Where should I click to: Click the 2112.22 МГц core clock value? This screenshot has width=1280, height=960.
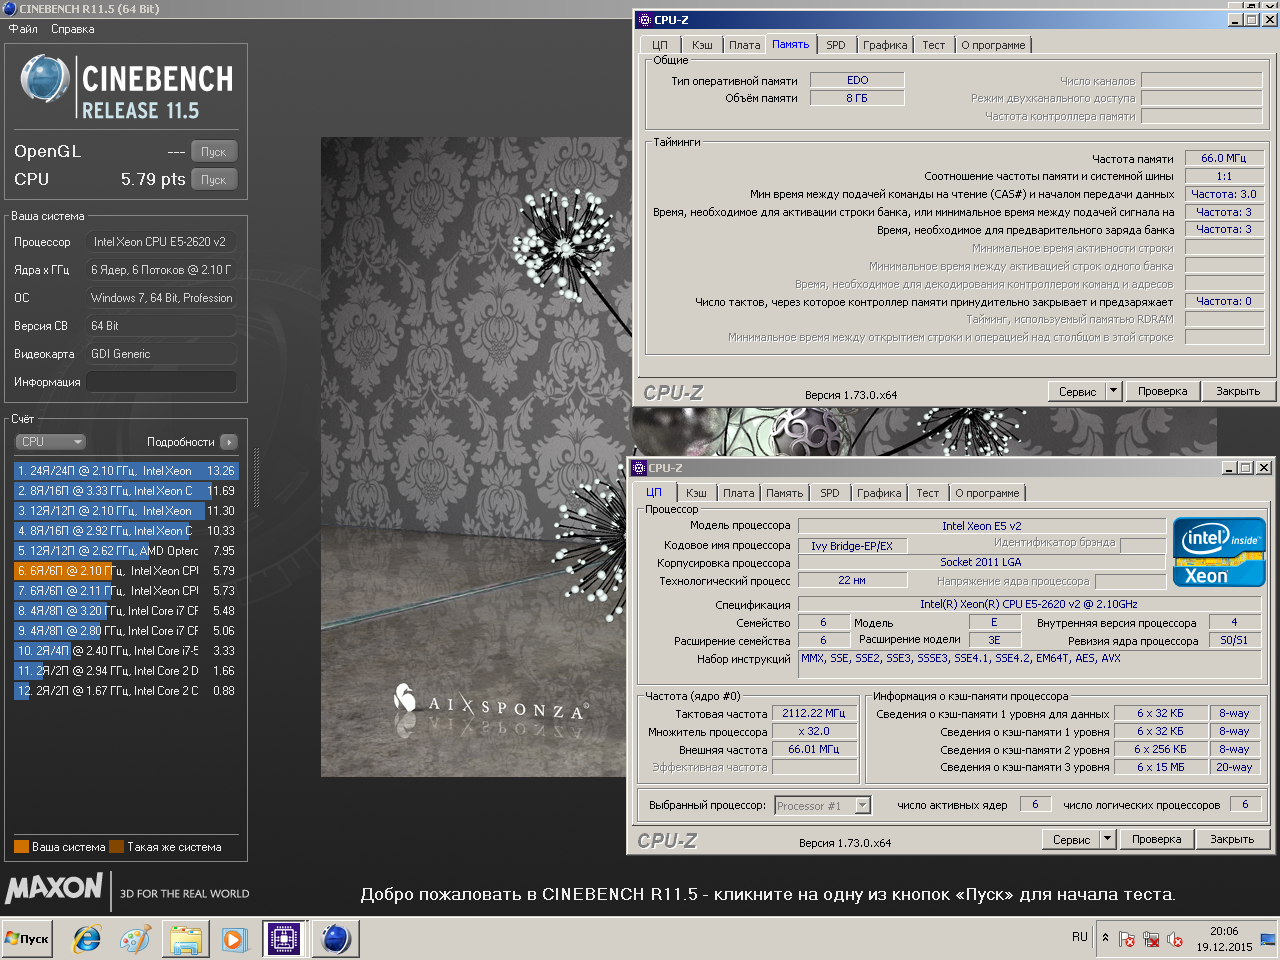pos(814,713)
